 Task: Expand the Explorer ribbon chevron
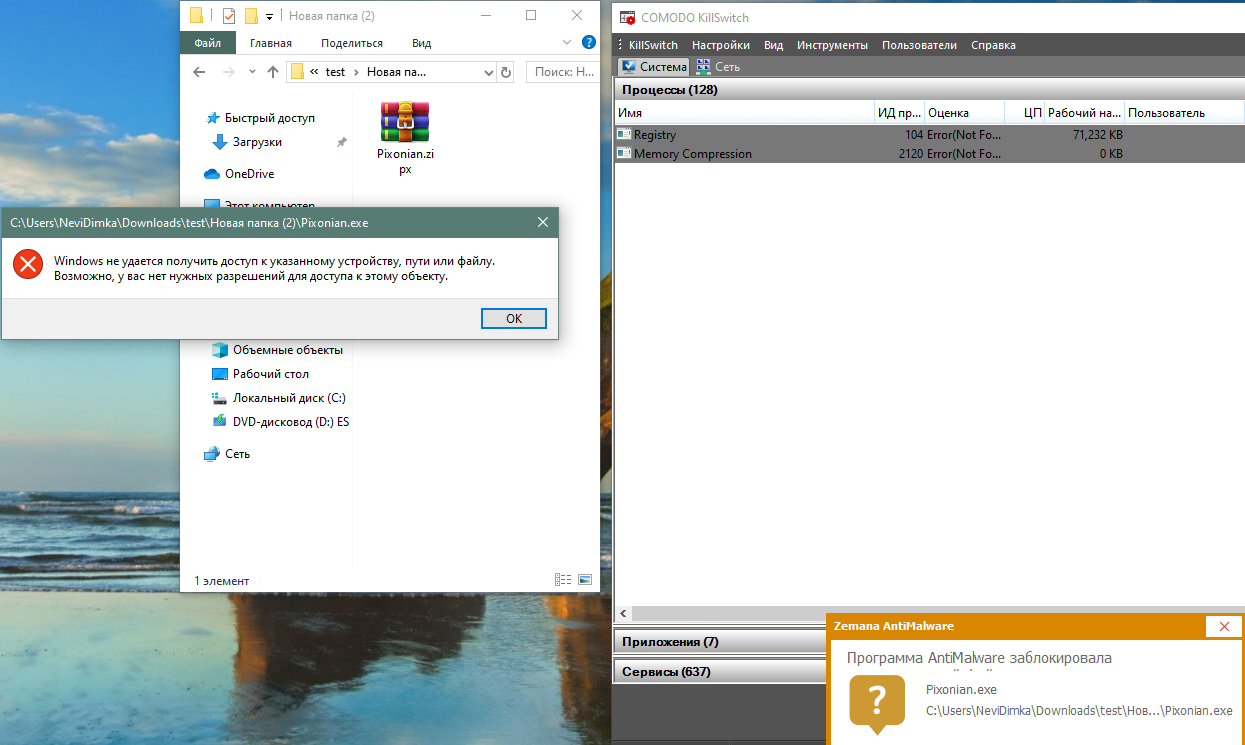coord(567,43)
